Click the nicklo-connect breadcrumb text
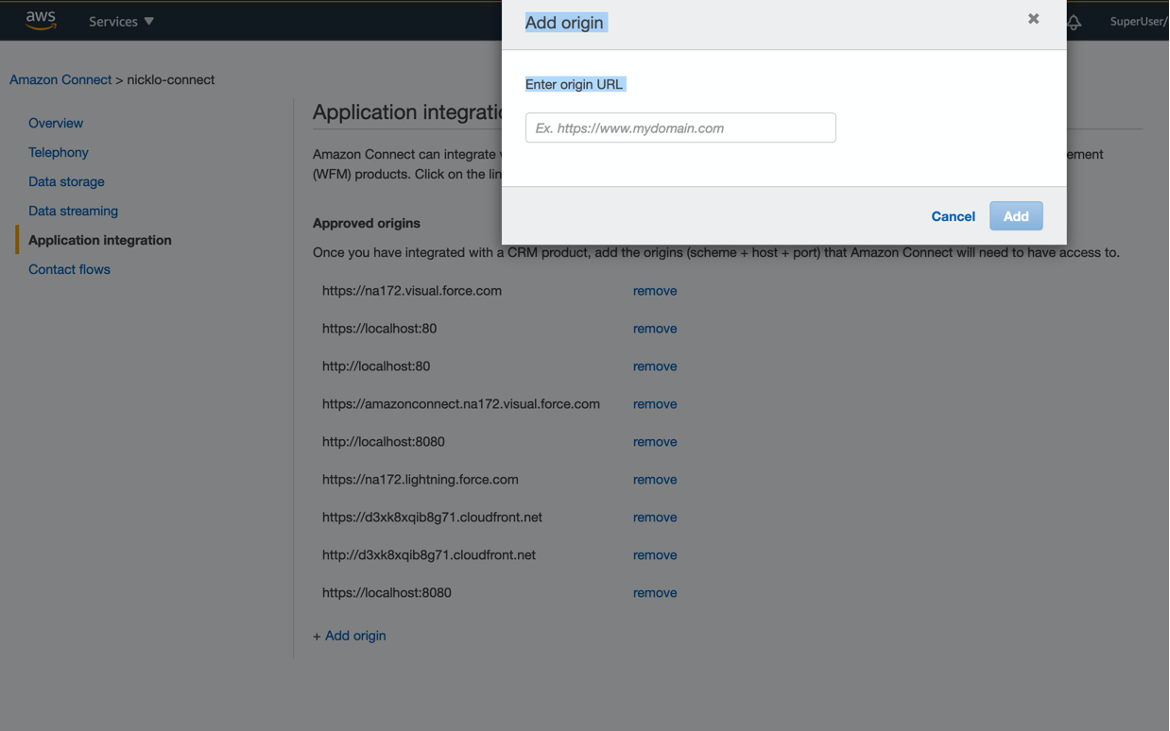1170x731 pixels. point(171,80)
